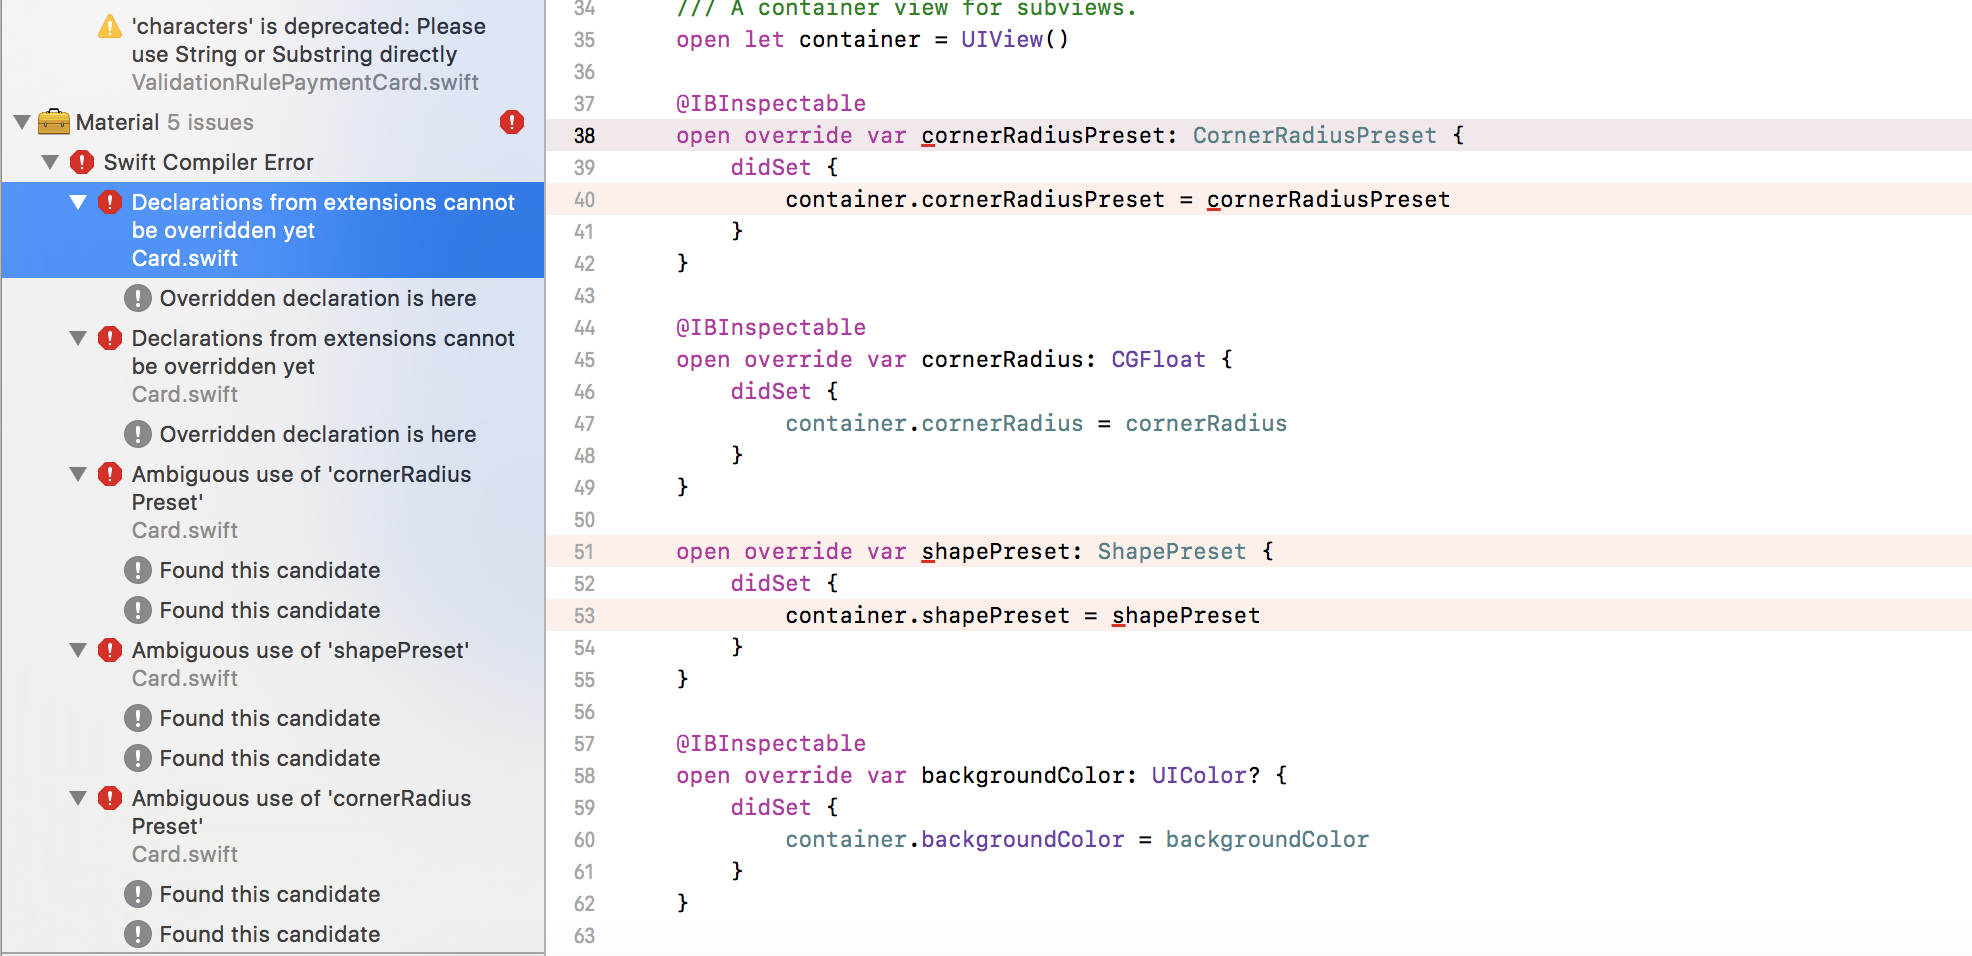Screen dimensions: 1972x956
Task: Click the Material toolbox project icon
Action: coord(54,122)
